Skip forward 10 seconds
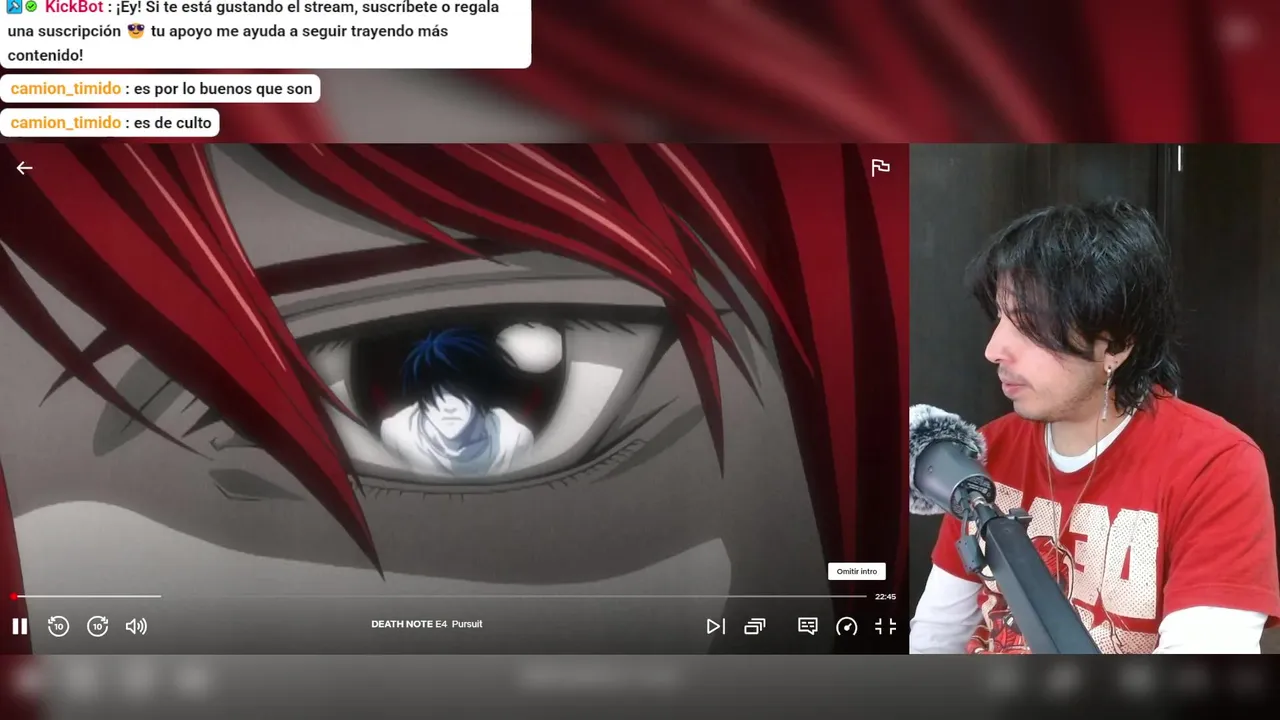Viewport: 1280px width, 720px height. 98,626
